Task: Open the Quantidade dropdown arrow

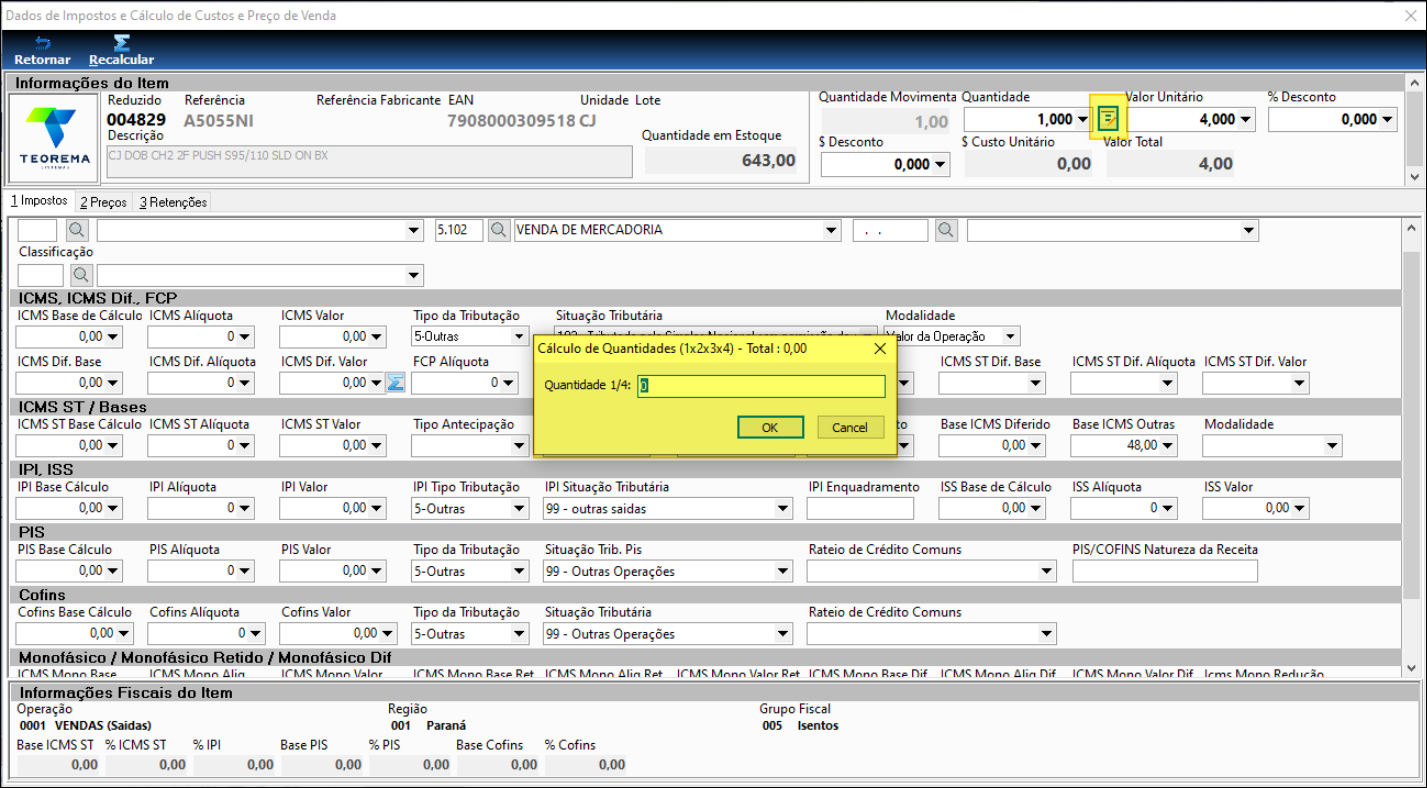Action: coord(1084,120)
